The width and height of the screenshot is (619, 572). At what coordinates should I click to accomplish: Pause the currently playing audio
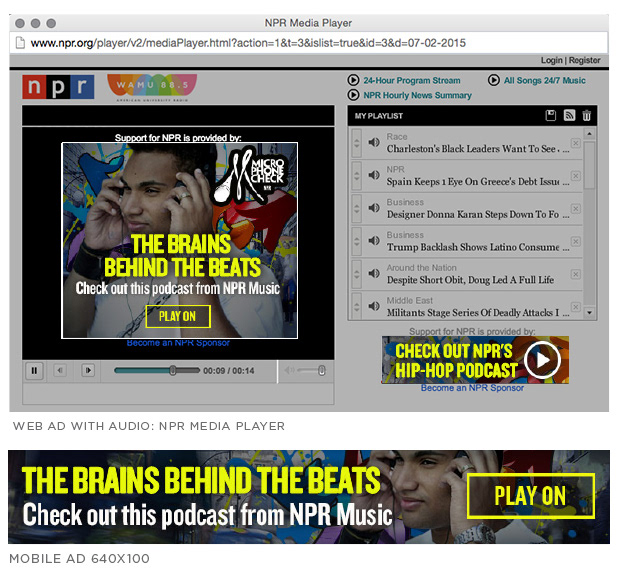pos(34,371)
